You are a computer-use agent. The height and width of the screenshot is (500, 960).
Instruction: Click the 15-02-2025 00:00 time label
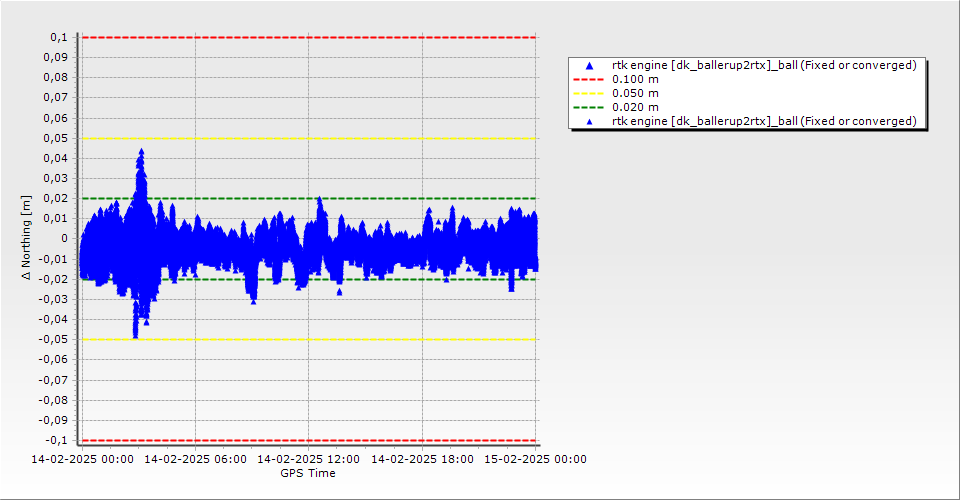(536, 459)
